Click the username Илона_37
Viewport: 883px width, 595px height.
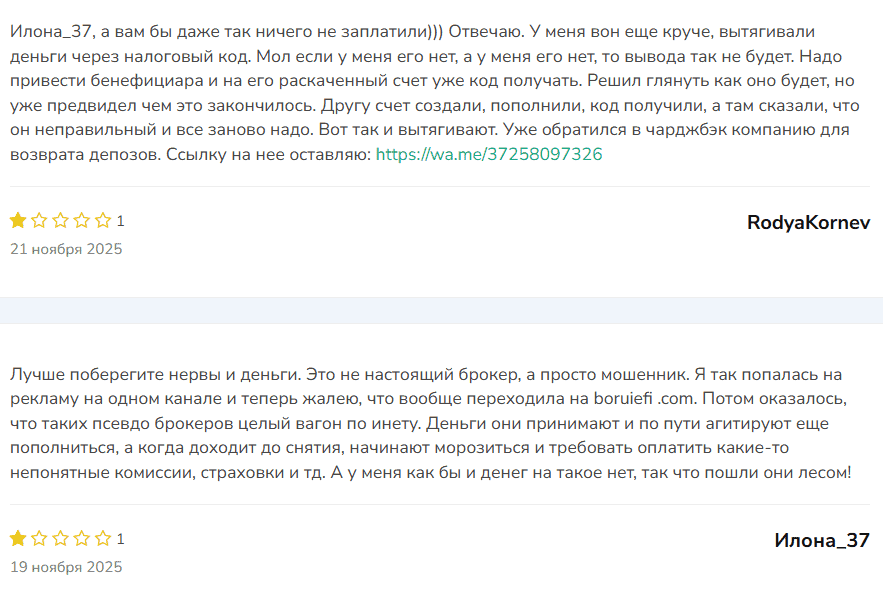coord(823,538)
